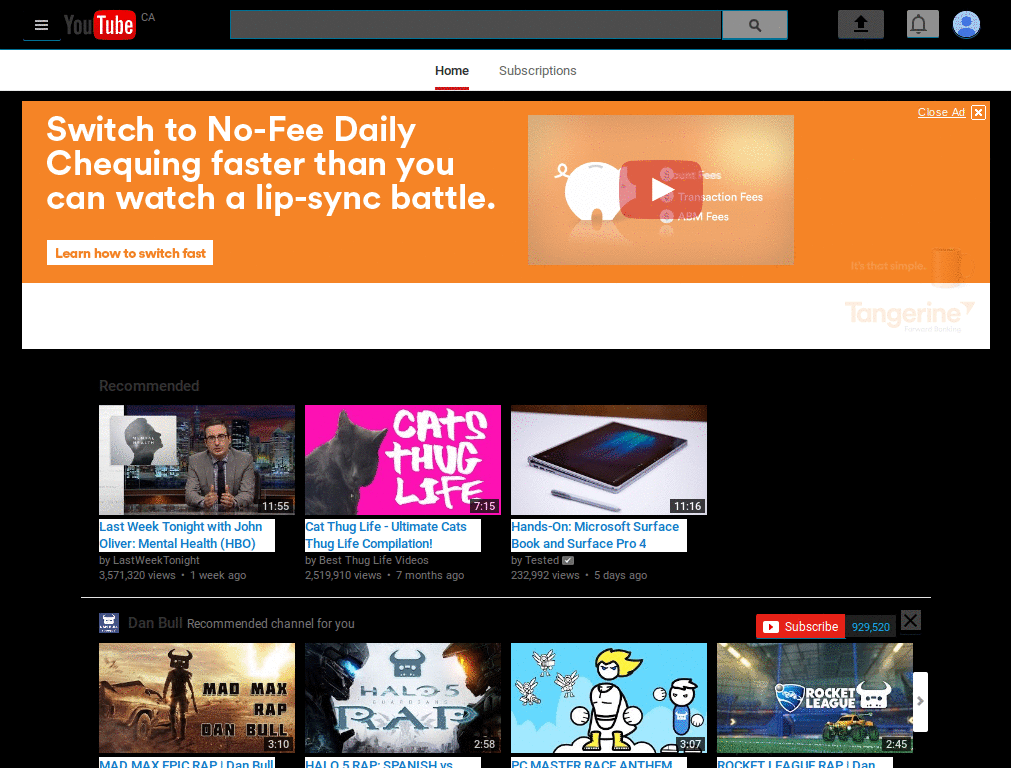Play the Tangerine ad video
Screen dimensions: 1024x768
tap(661, 190)
